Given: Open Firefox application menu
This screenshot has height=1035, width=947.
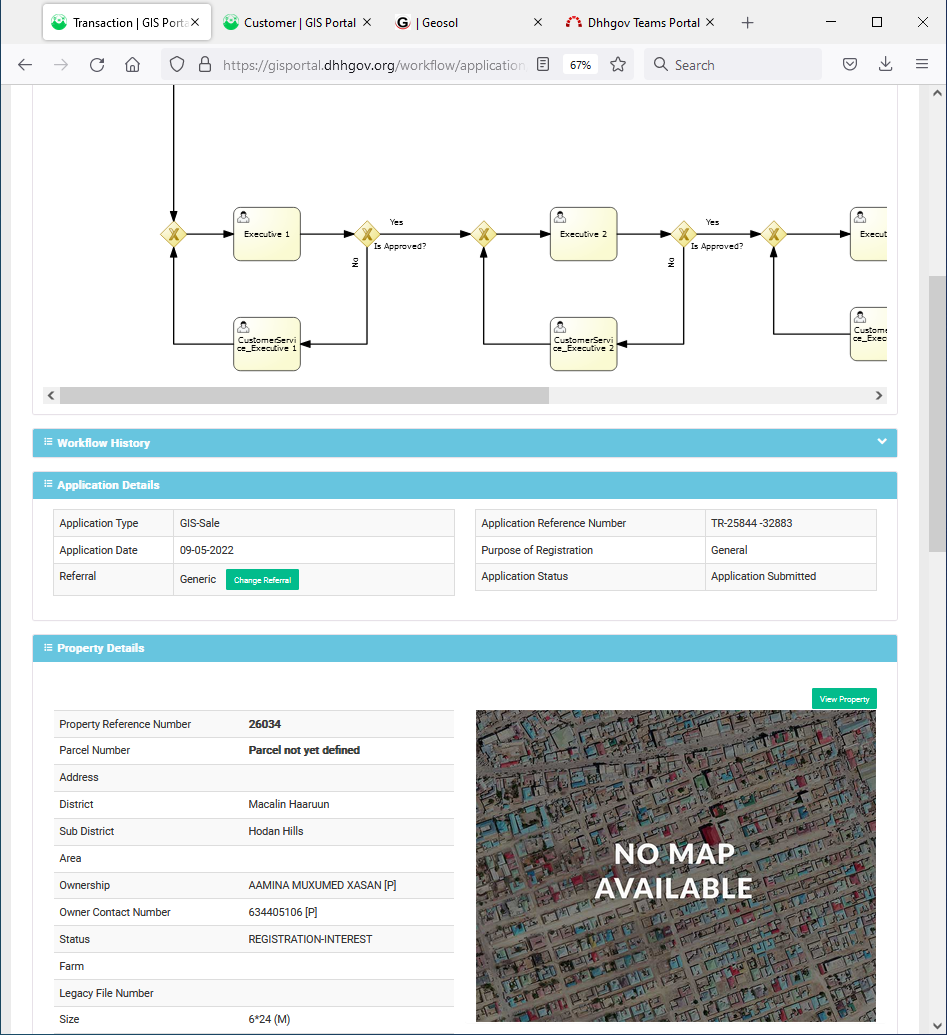Looking at the screenshot, I should click(x=922, y=65).
